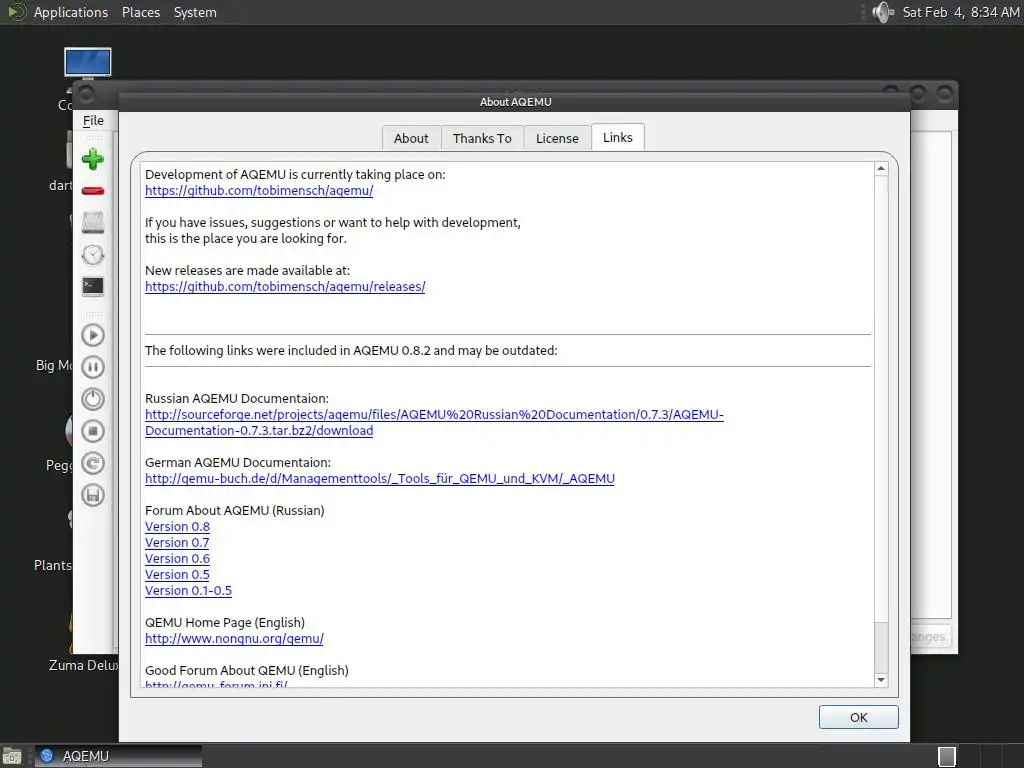Click the volume speaker icon in top panel
Viewport: 1024px width, 768px height.
coord(883,12)
